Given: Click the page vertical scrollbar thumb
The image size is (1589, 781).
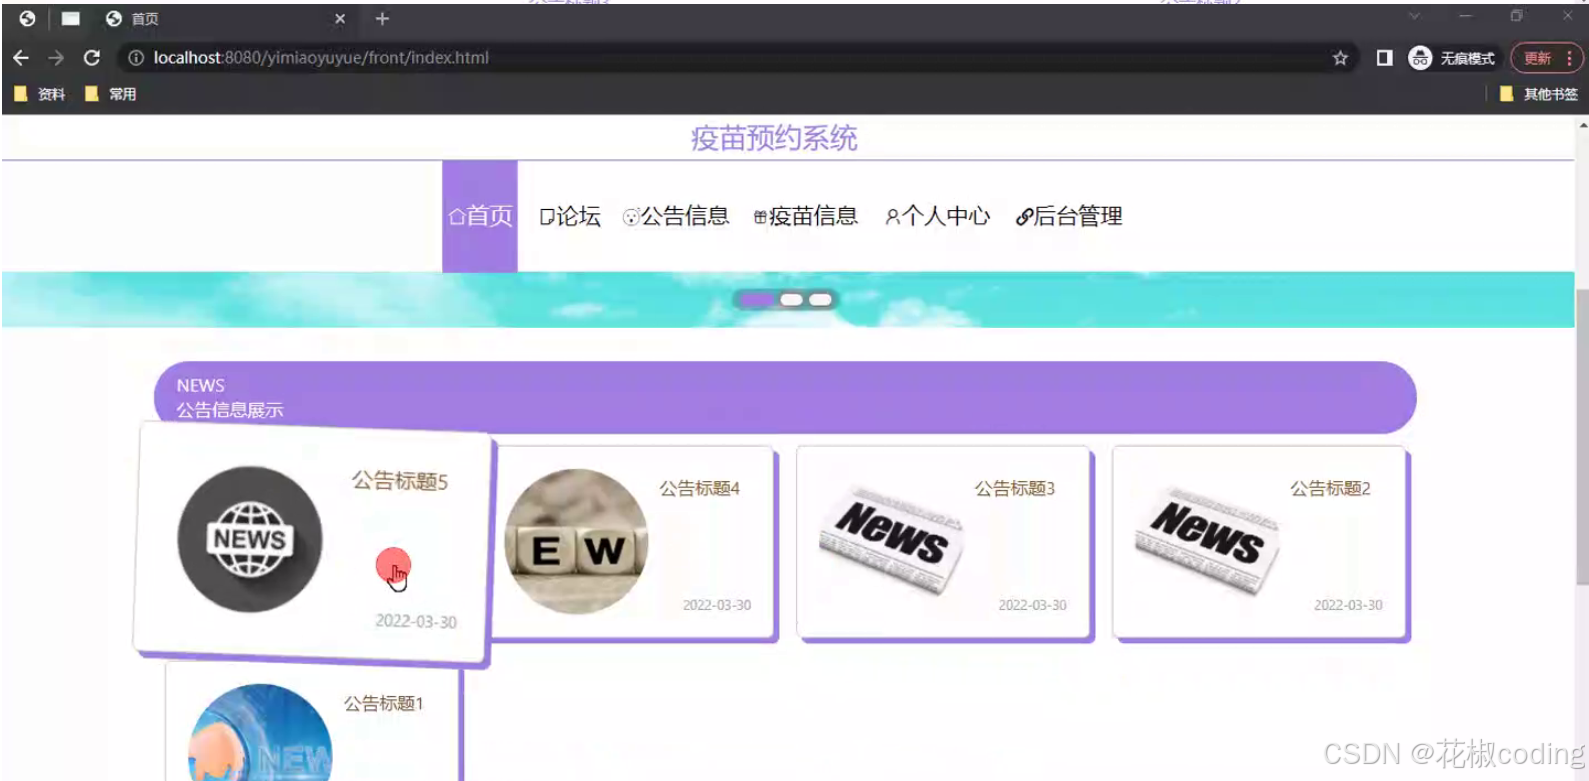Looking at the screenshot, I should 1582,437.
